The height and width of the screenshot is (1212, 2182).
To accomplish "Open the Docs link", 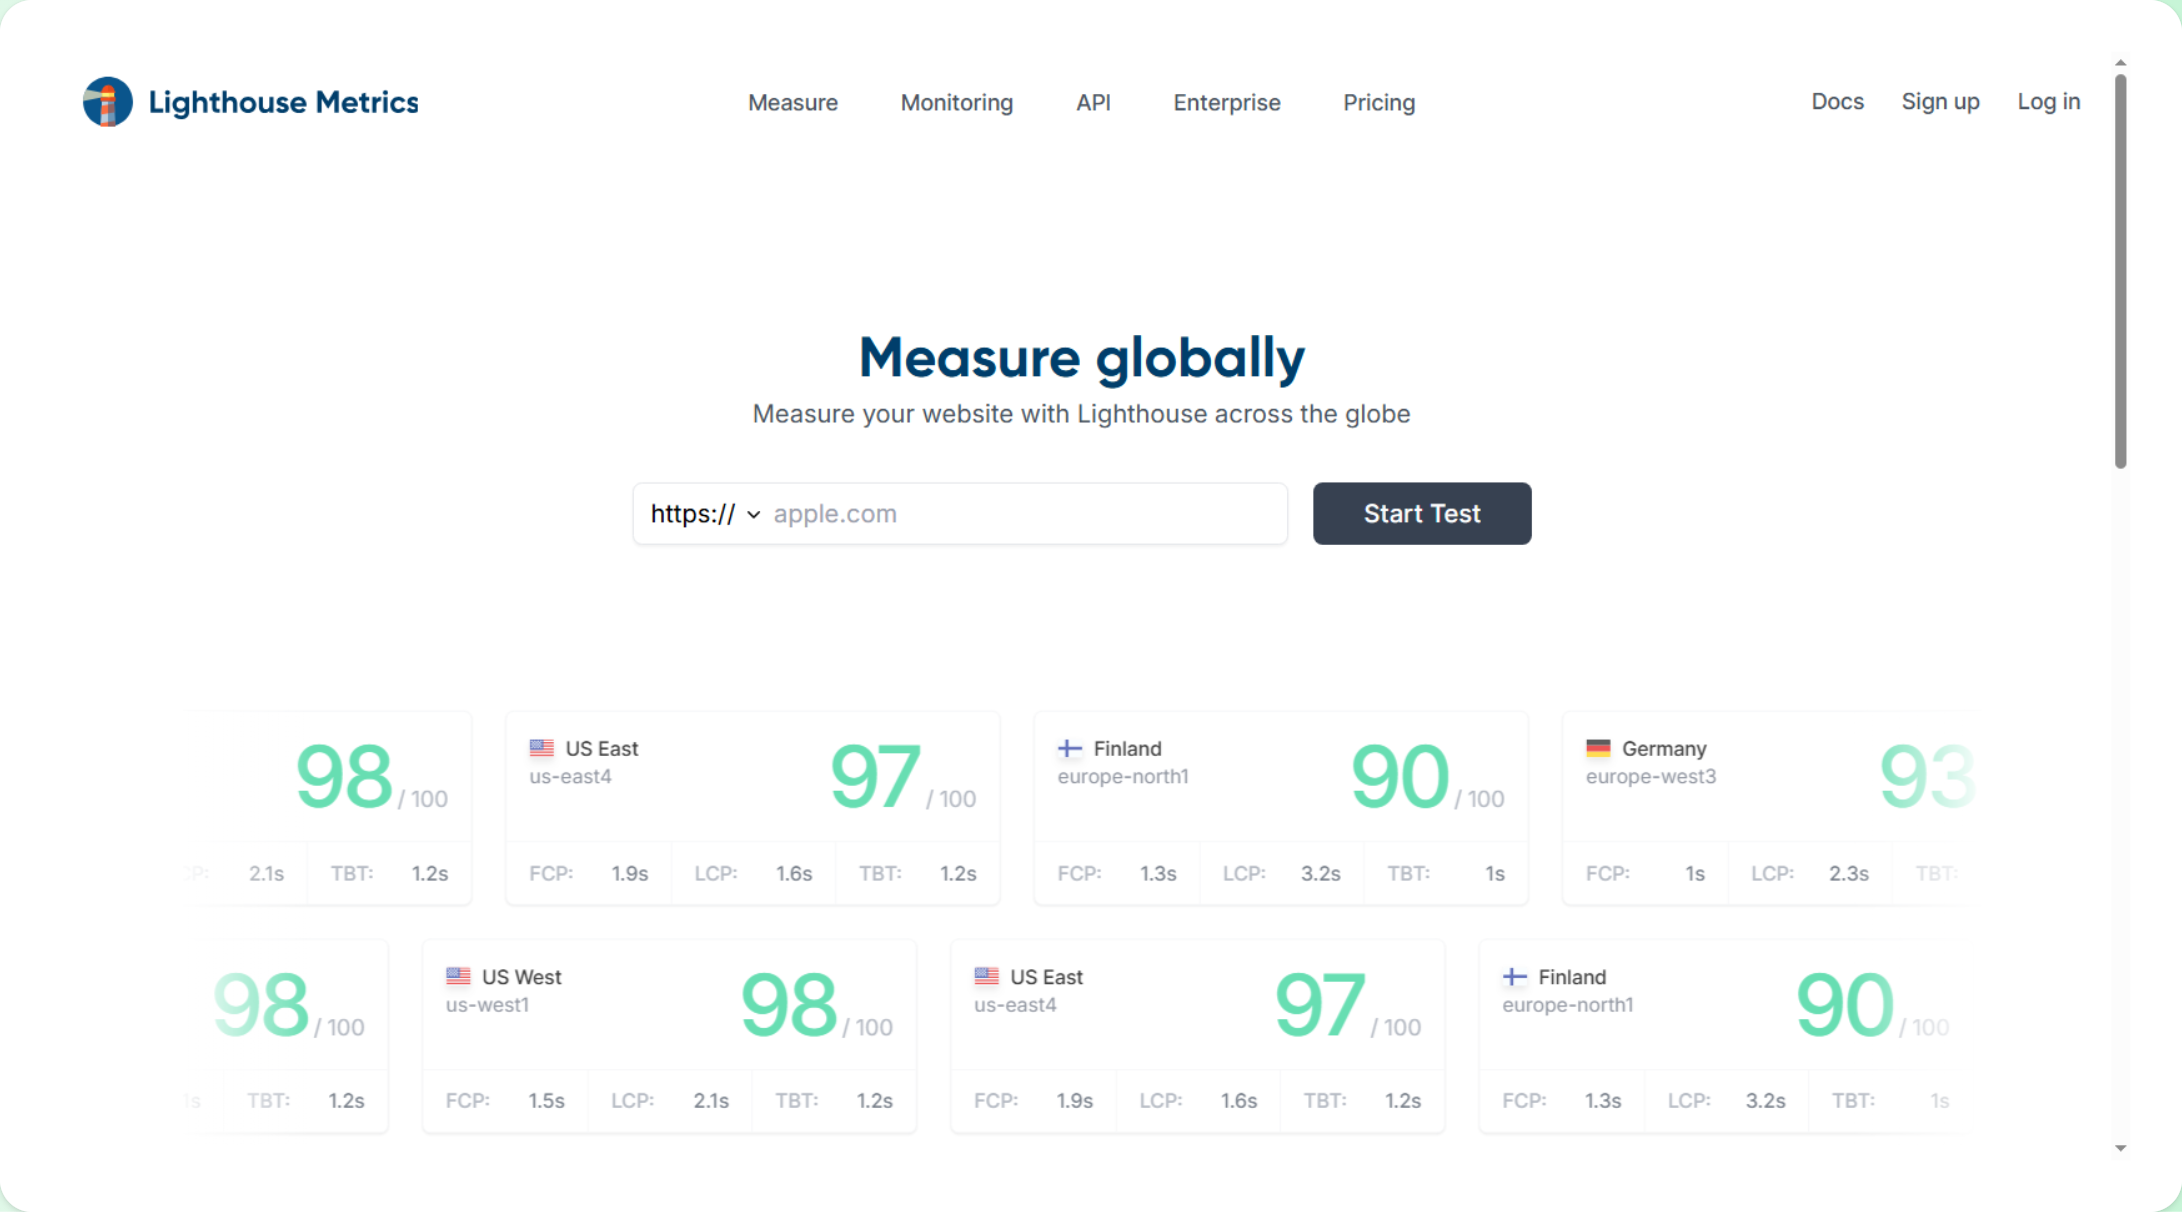I will tap(1837, 102).
